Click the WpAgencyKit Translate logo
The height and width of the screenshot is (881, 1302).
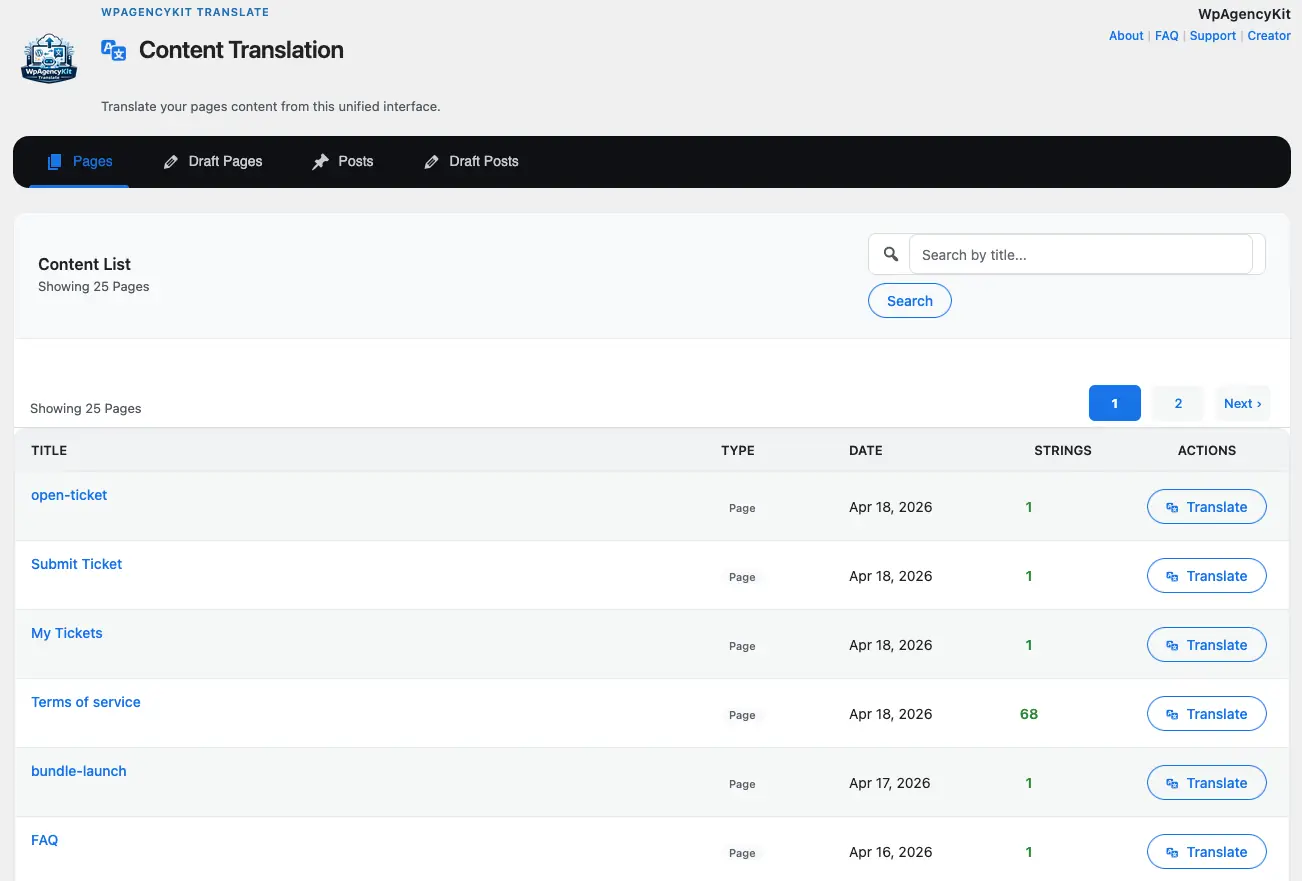(x=49, y=58)
